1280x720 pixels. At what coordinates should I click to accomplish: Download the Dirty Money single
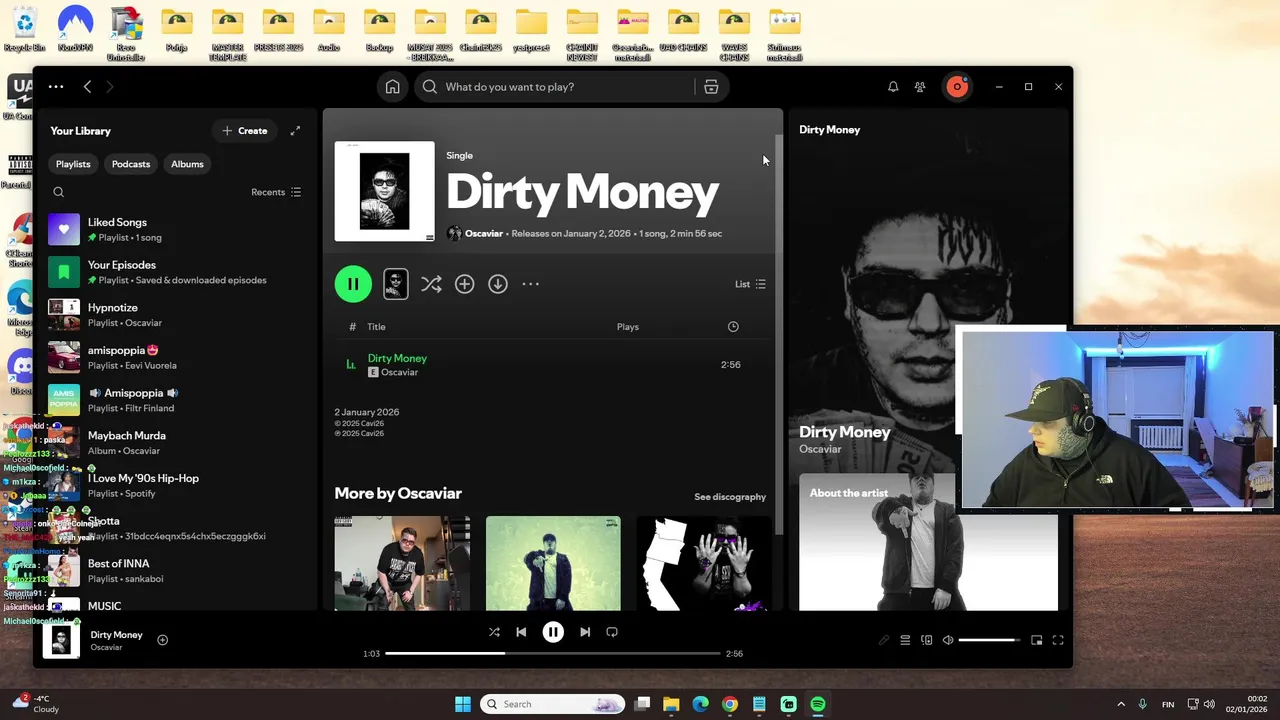pos(498,284)
